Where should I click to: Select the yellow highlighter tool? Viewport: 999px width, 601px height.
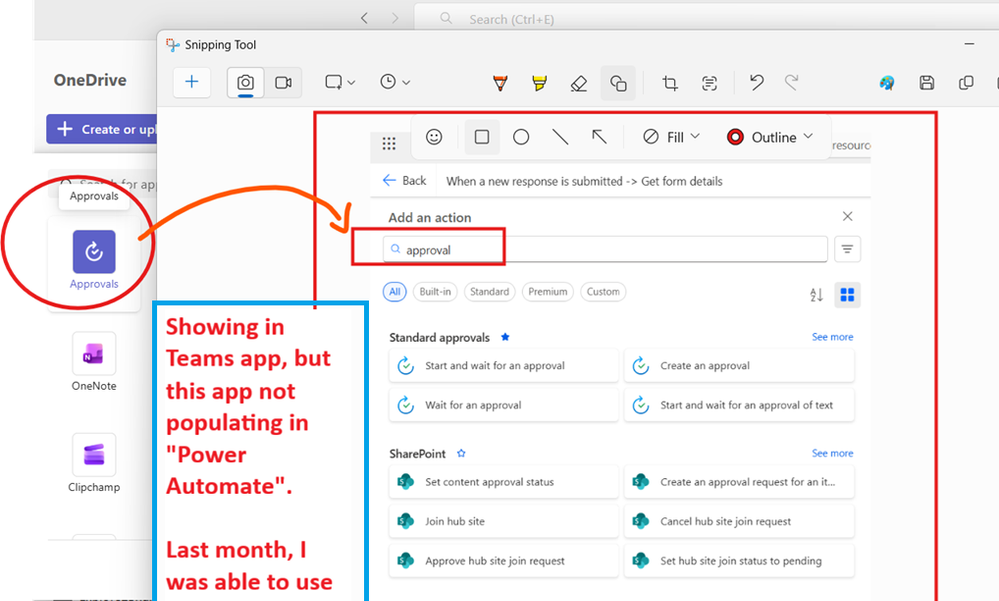539,83
